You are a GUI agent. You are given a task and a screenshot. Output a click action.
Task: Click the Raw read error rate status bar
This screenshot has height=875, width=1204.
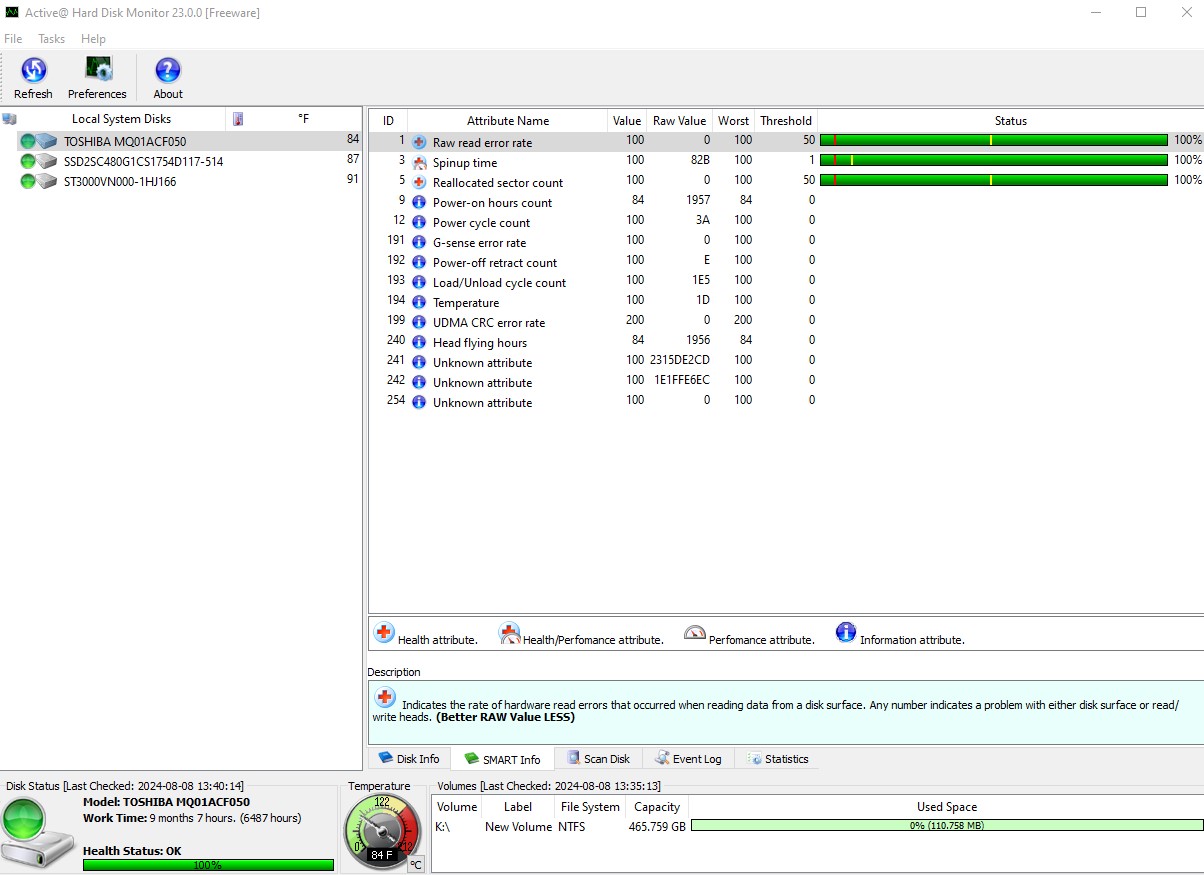[x=993, y=141]
